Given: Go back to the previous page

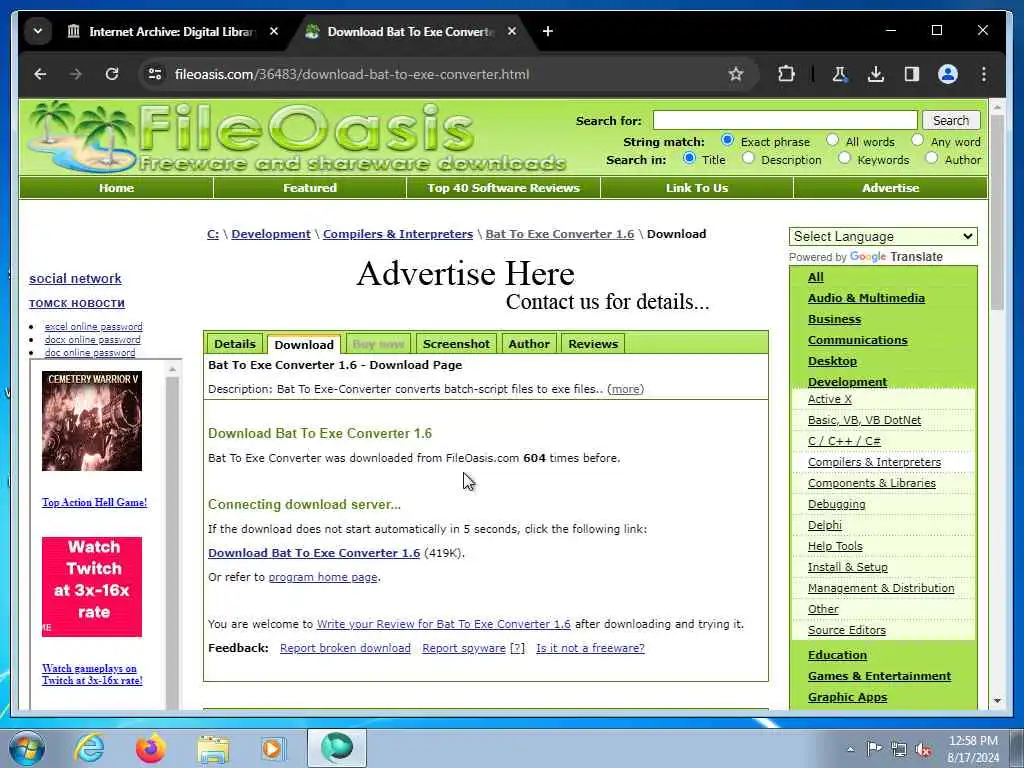Looking at the screenshot, I should click(40, 74).
